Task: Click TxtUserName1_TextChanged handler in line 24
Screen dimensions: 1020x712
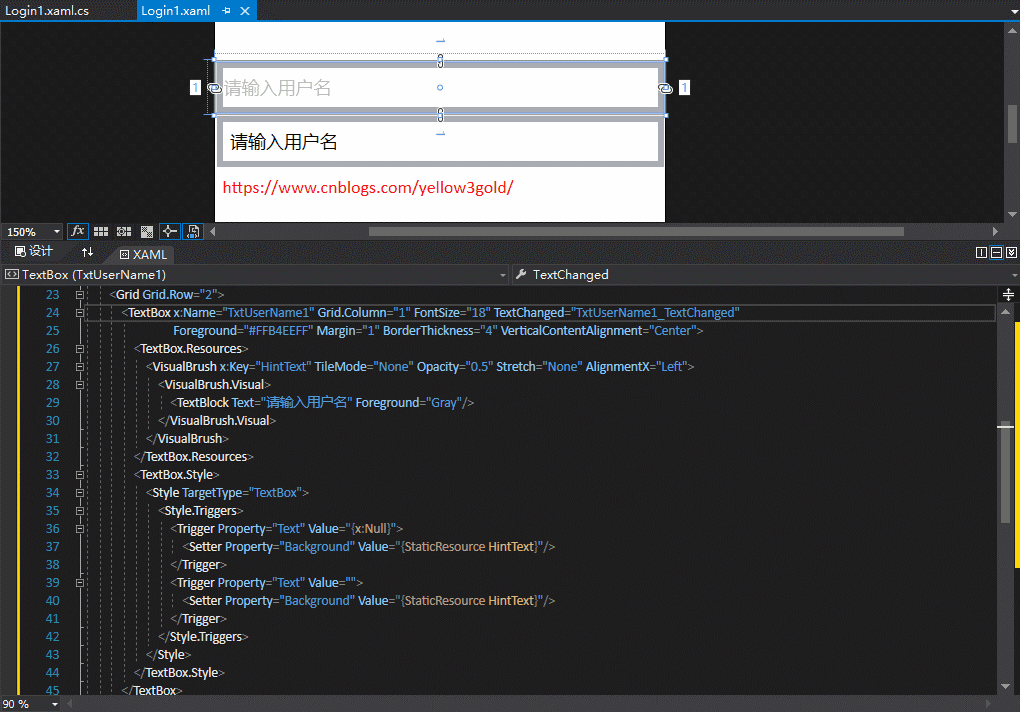Action: pyautogui.click(x=654, y=313)
